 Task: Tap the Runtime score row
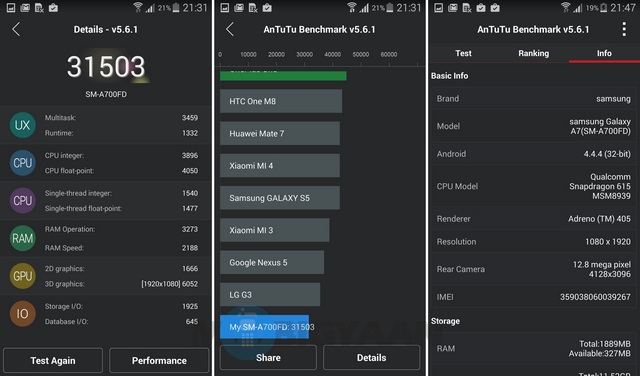(122, 133)
